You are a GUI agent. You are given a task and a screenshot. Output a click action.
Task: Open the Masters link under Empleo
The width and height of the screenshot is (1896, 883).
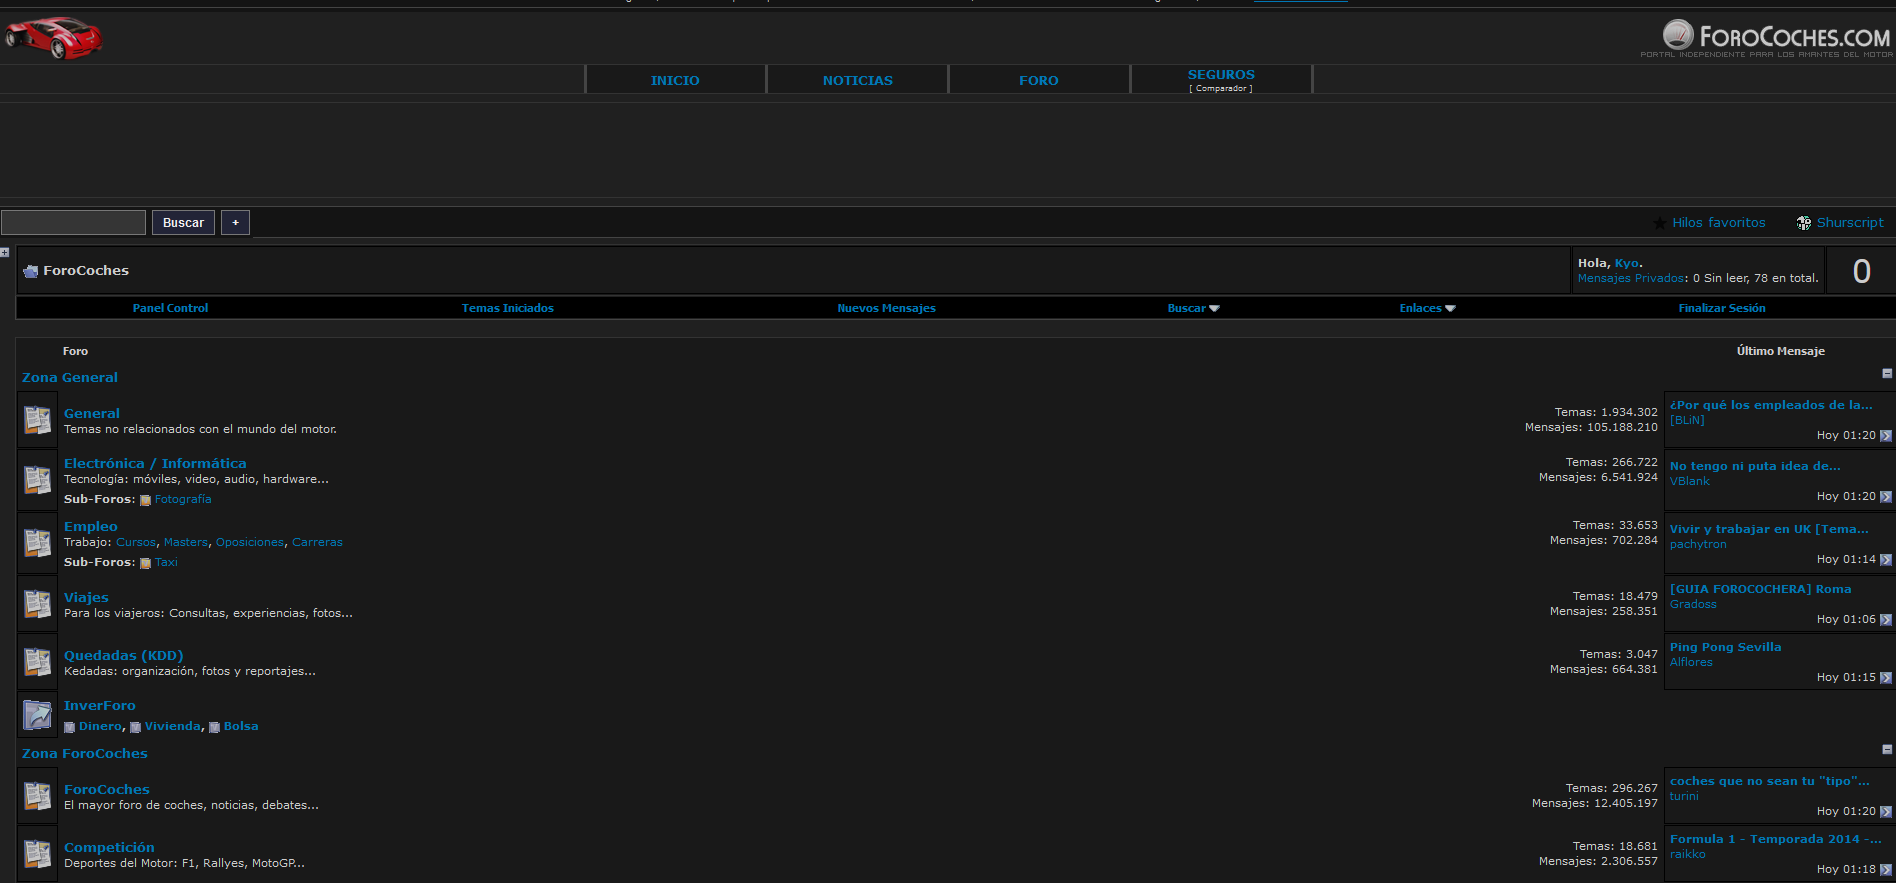pos(186,542)
